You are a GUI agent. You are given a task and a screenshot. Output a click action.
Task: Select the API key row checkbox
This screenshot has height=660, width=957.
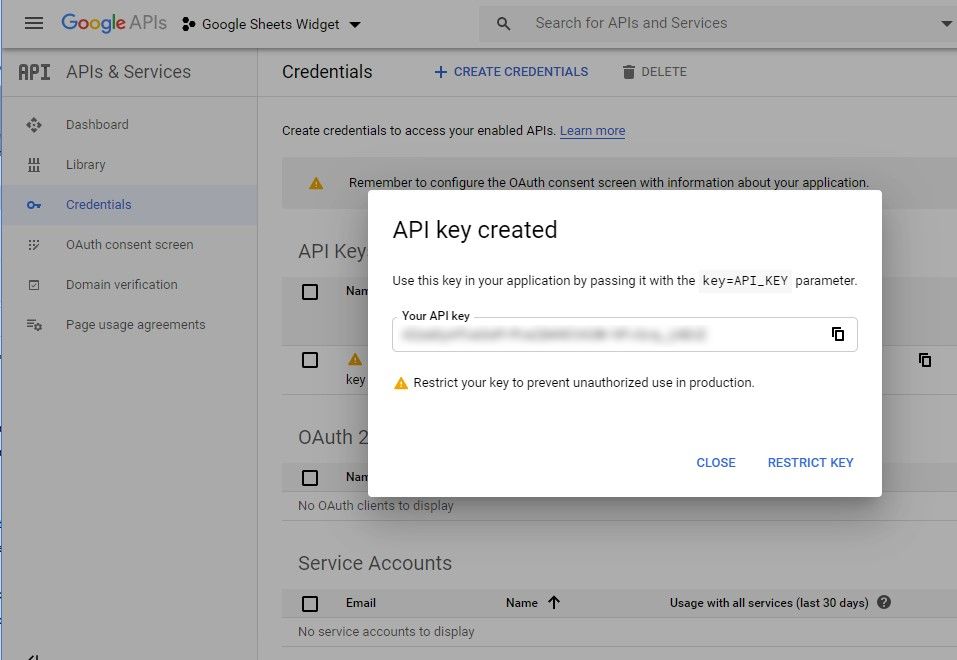click(x=310, y=360)
